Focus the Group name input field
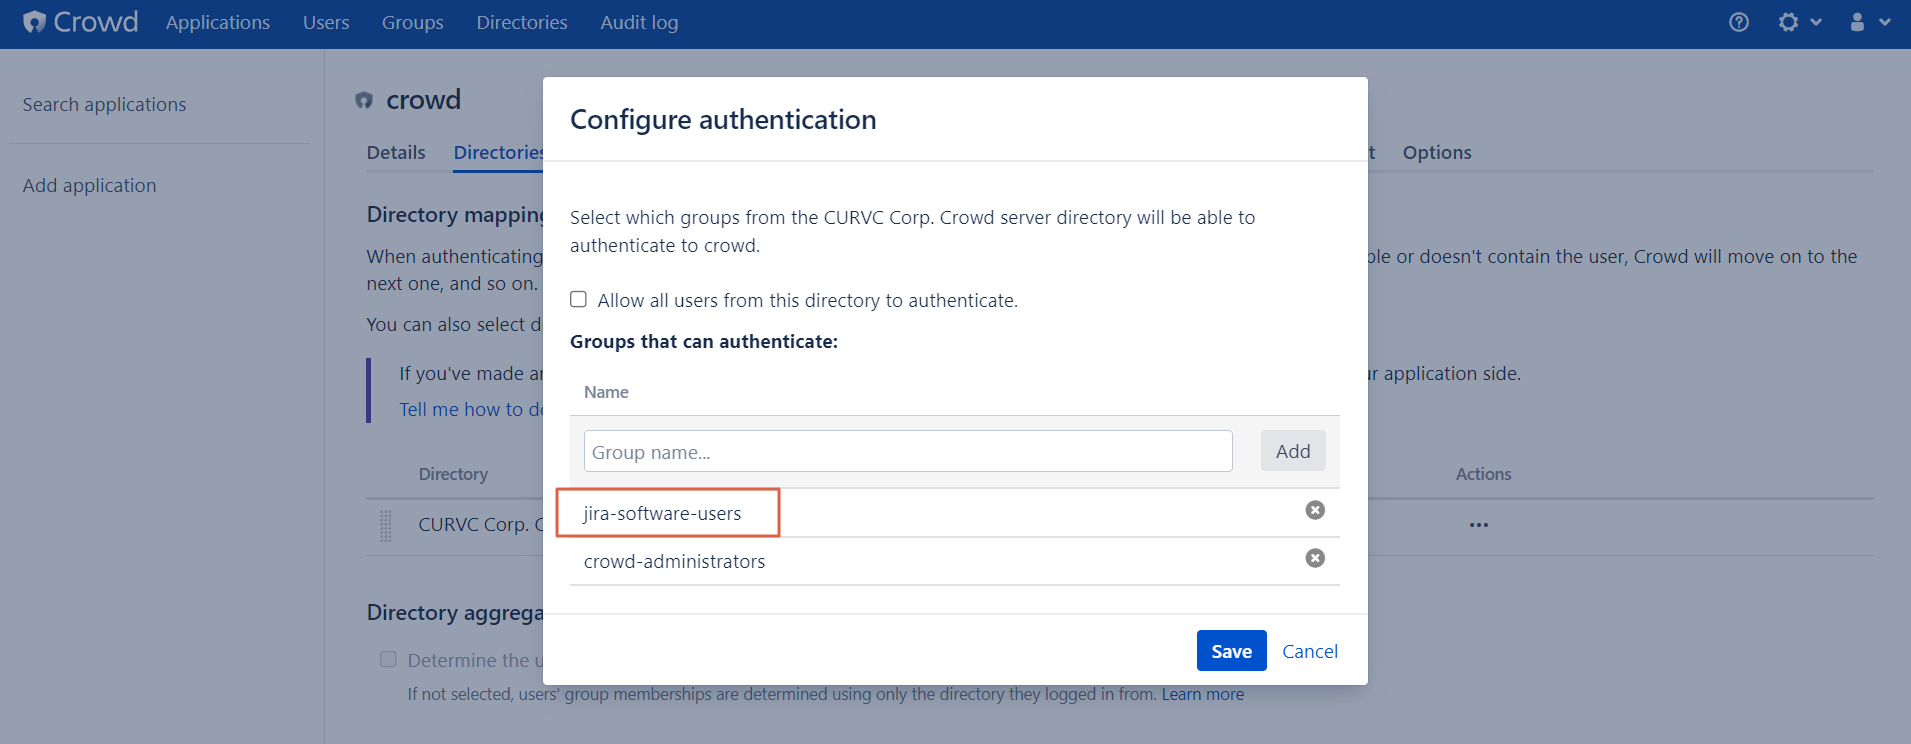 point(908,451)
